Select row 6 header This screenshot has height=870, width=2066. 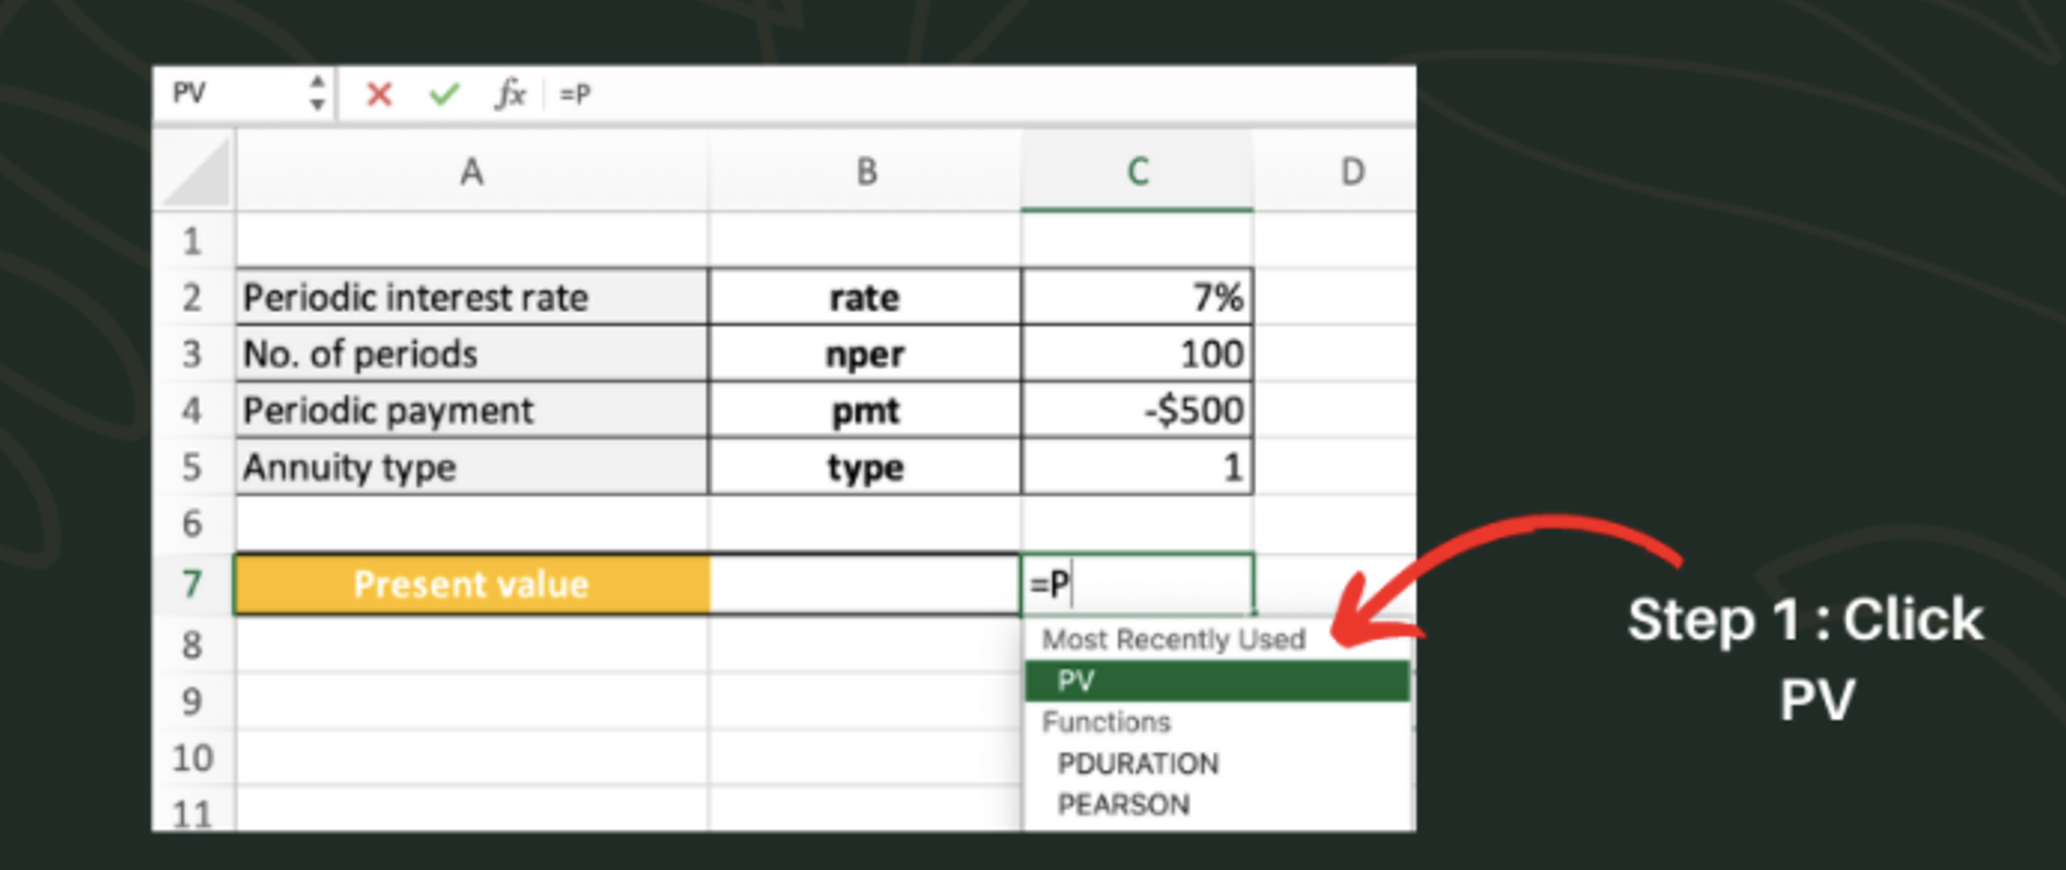click(193, 523)
